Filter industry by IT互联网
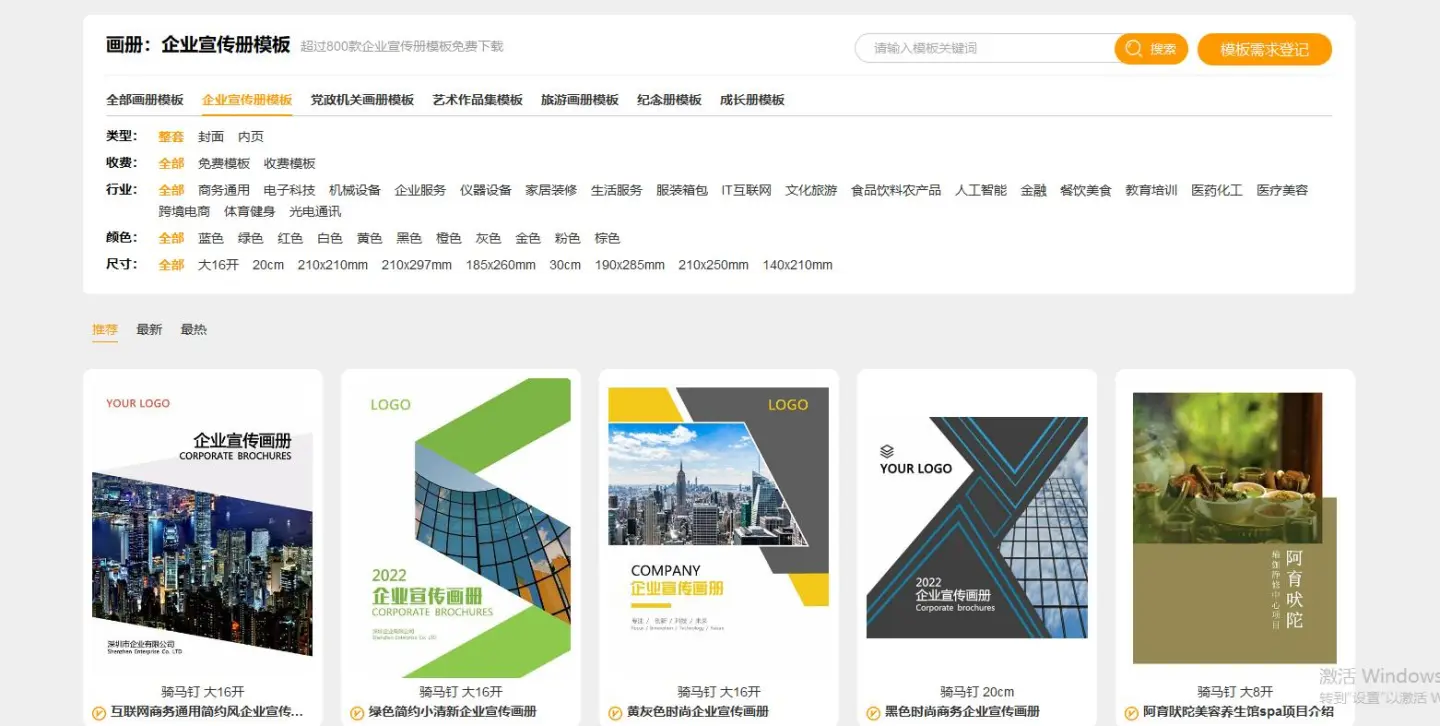Image resolution: width=1440 pixels, height=726 pixels. (x=747, y=190)
